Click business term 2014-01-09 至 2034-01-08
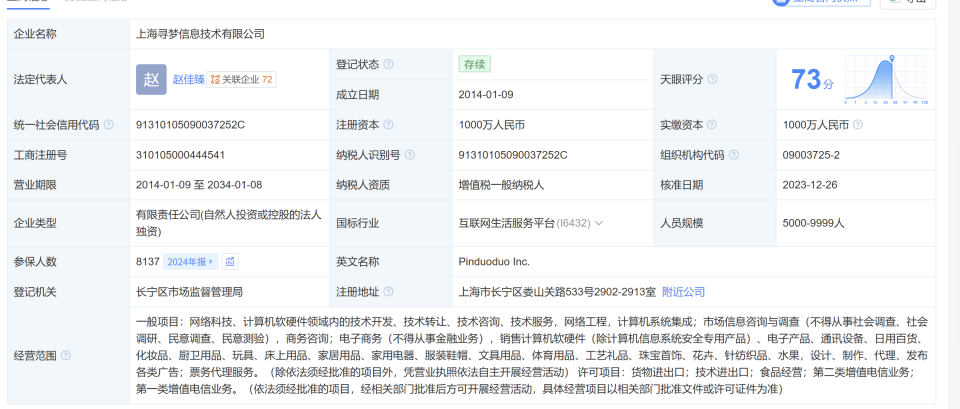 [x=199, y=185]
